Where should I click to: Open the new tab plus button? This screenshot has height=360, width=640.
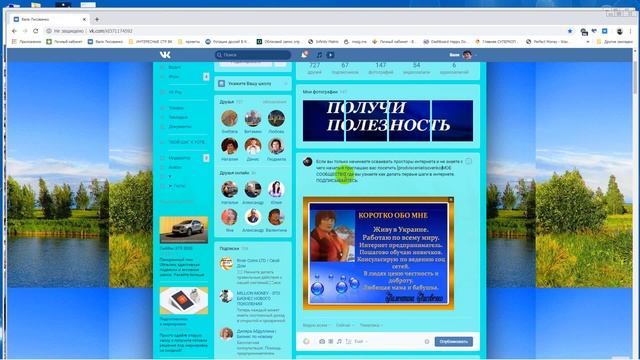(x=97, y=19)
